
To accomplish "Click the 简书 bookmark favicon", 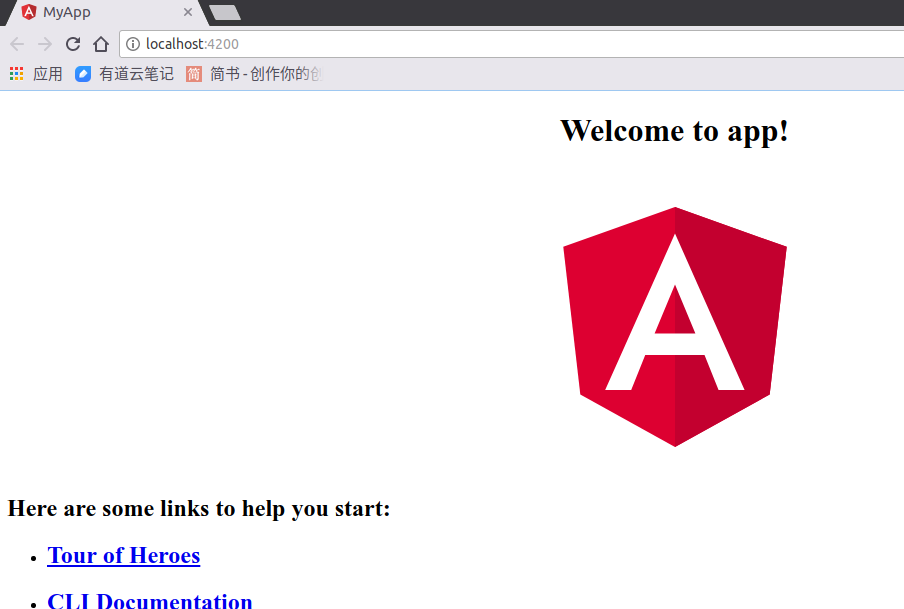I will pyautogui.click(x=193, y=72).
